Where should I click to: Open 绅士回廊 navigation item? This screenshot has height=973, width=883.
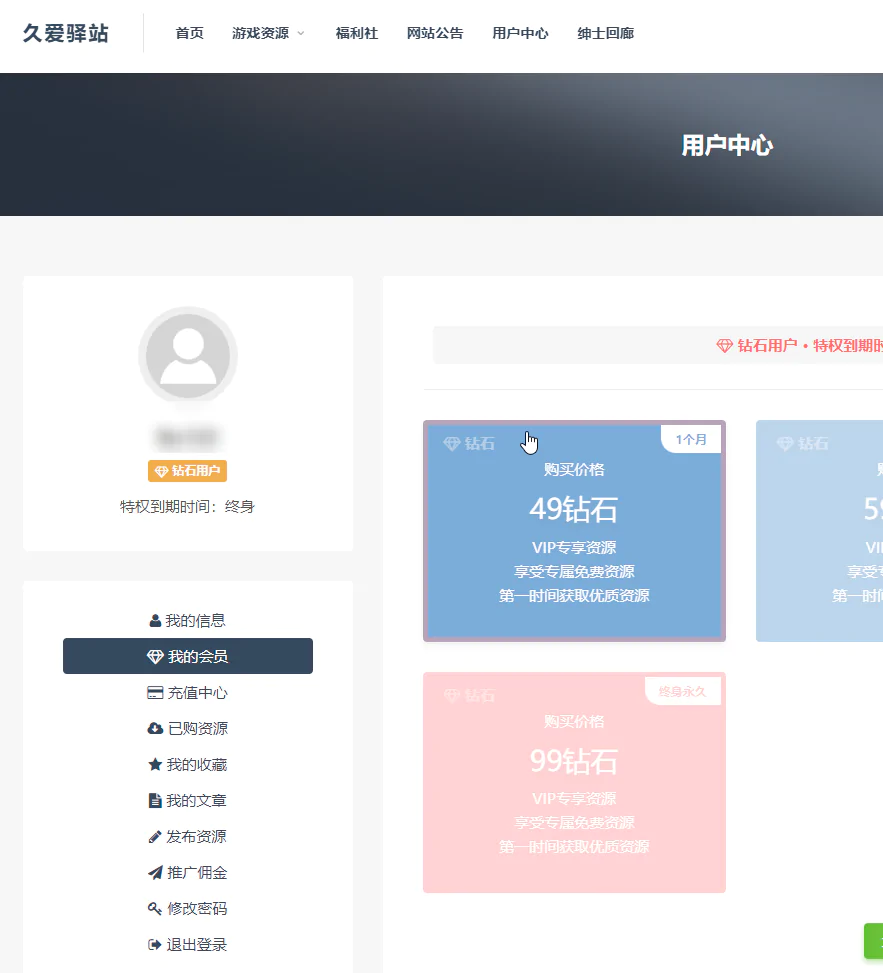click(x=606, y=34)
